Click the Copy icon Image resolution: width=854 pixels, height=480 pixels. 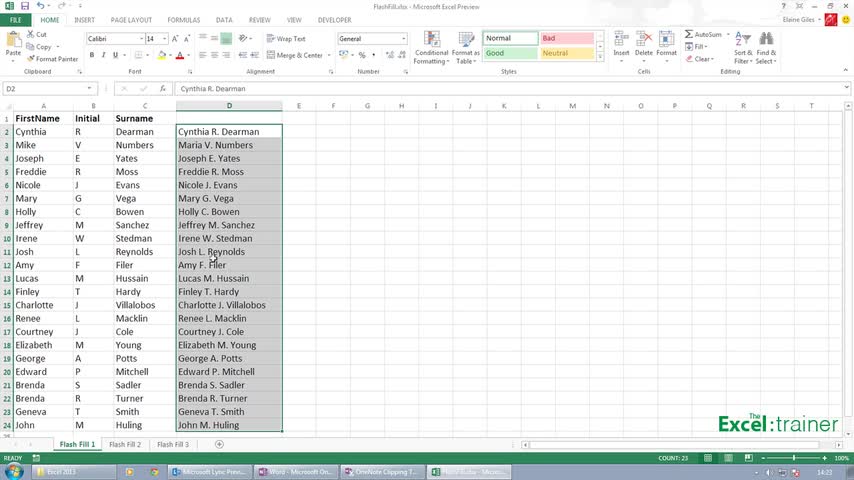click(x=30, y=47)
